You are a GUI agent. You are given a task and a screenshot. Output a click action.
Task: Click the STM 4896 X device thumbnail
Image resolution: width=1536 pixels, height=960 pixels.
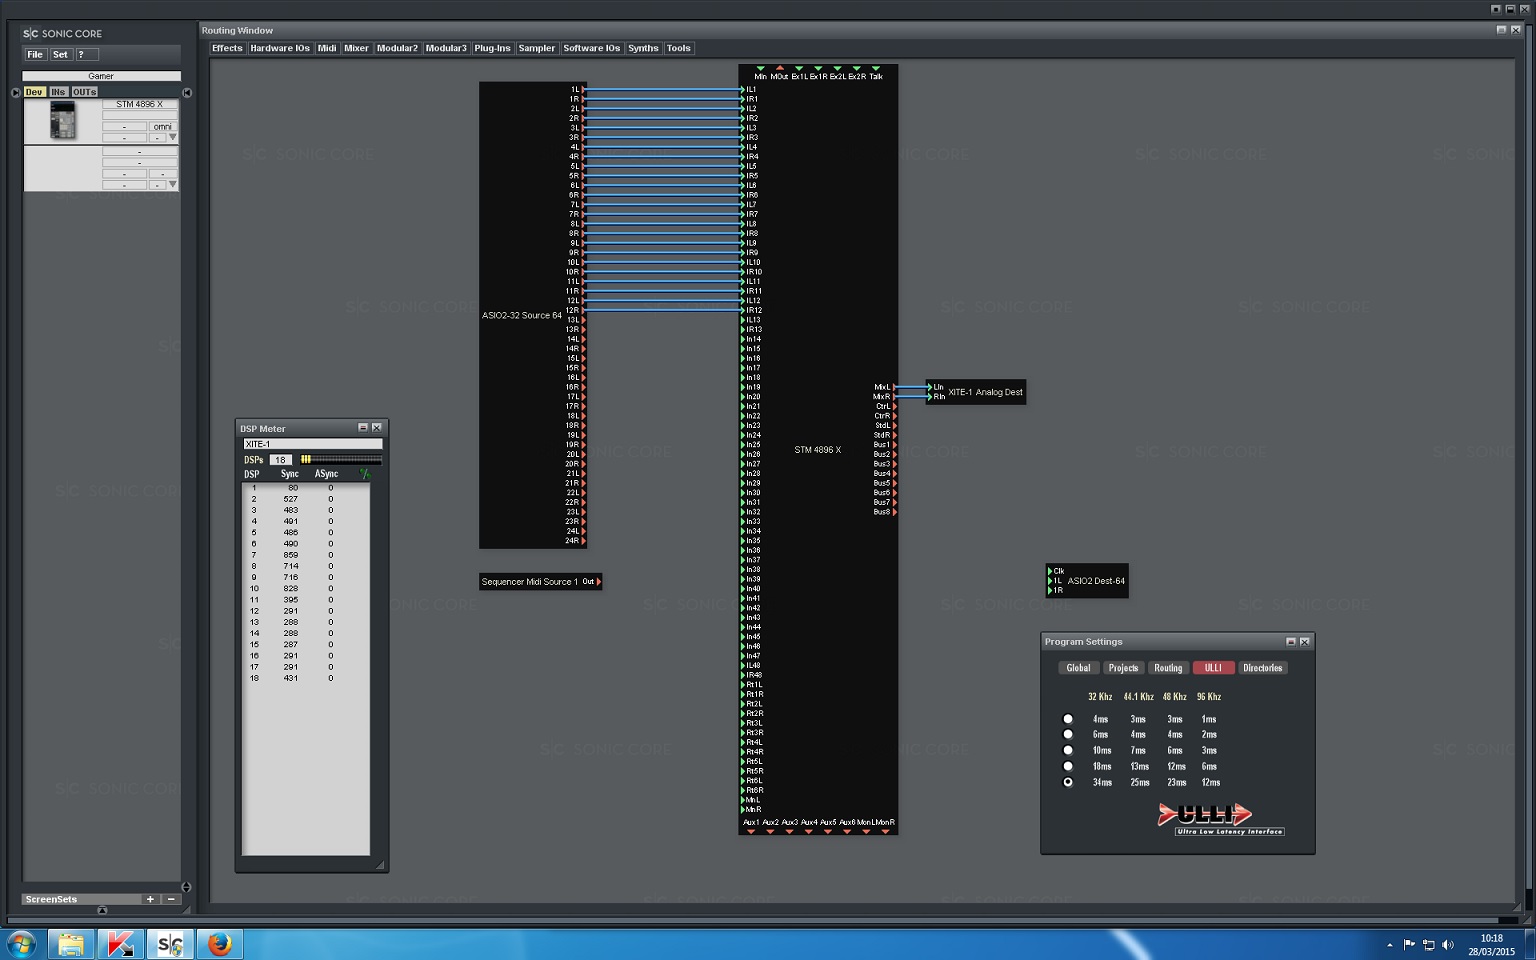62,122
